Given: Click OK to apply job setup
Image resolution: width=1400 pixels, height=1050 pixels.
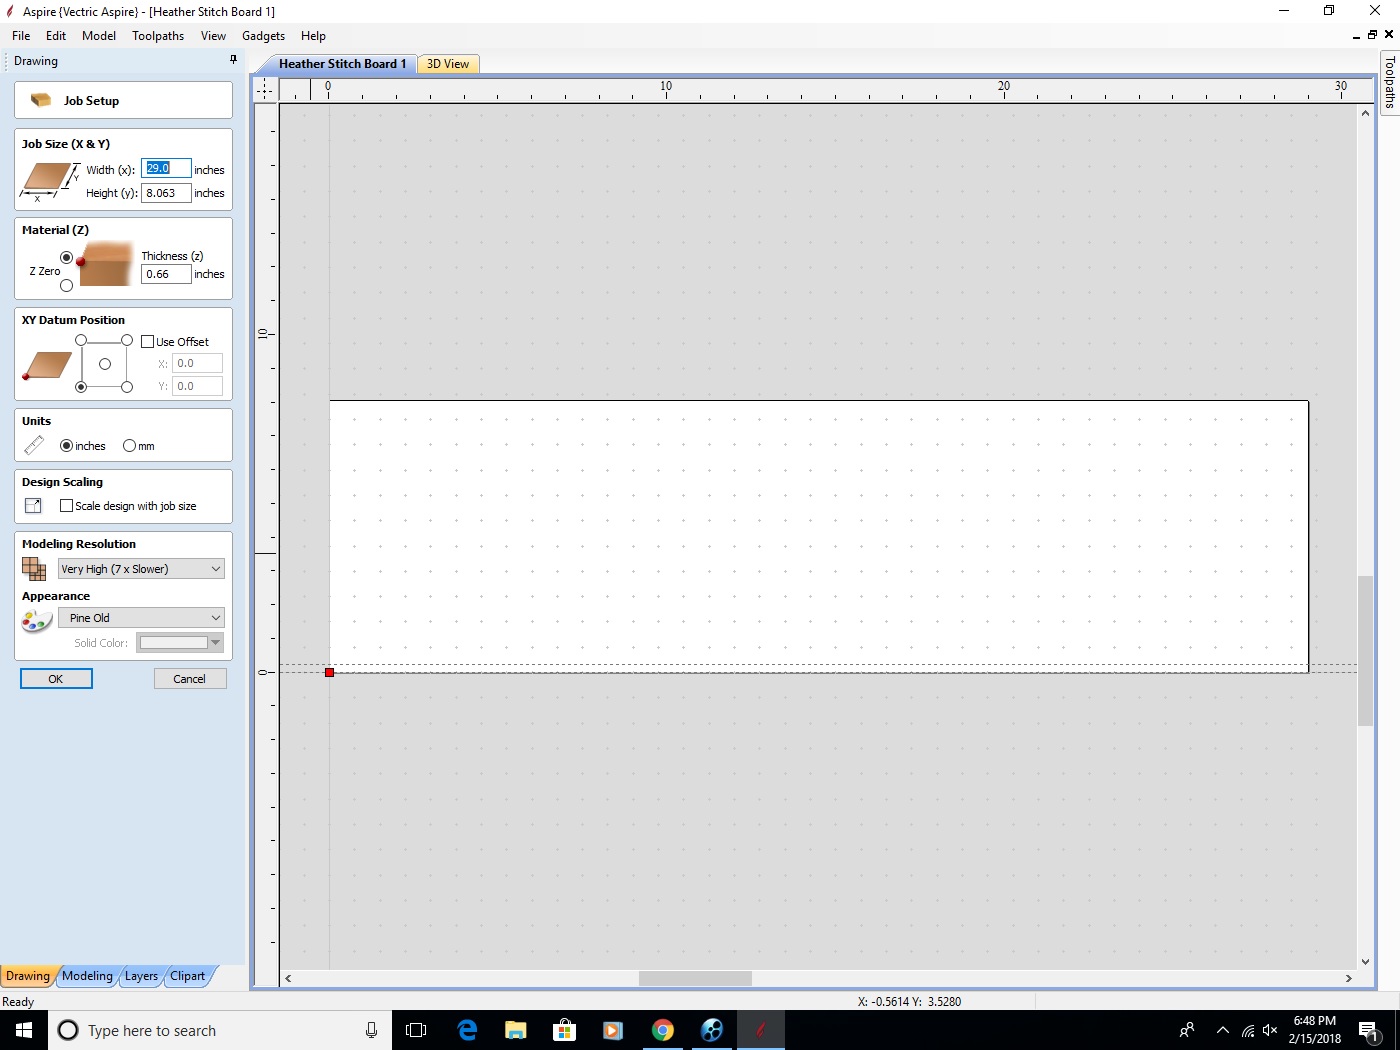Looking at the screenshot, I should point(56,679).
